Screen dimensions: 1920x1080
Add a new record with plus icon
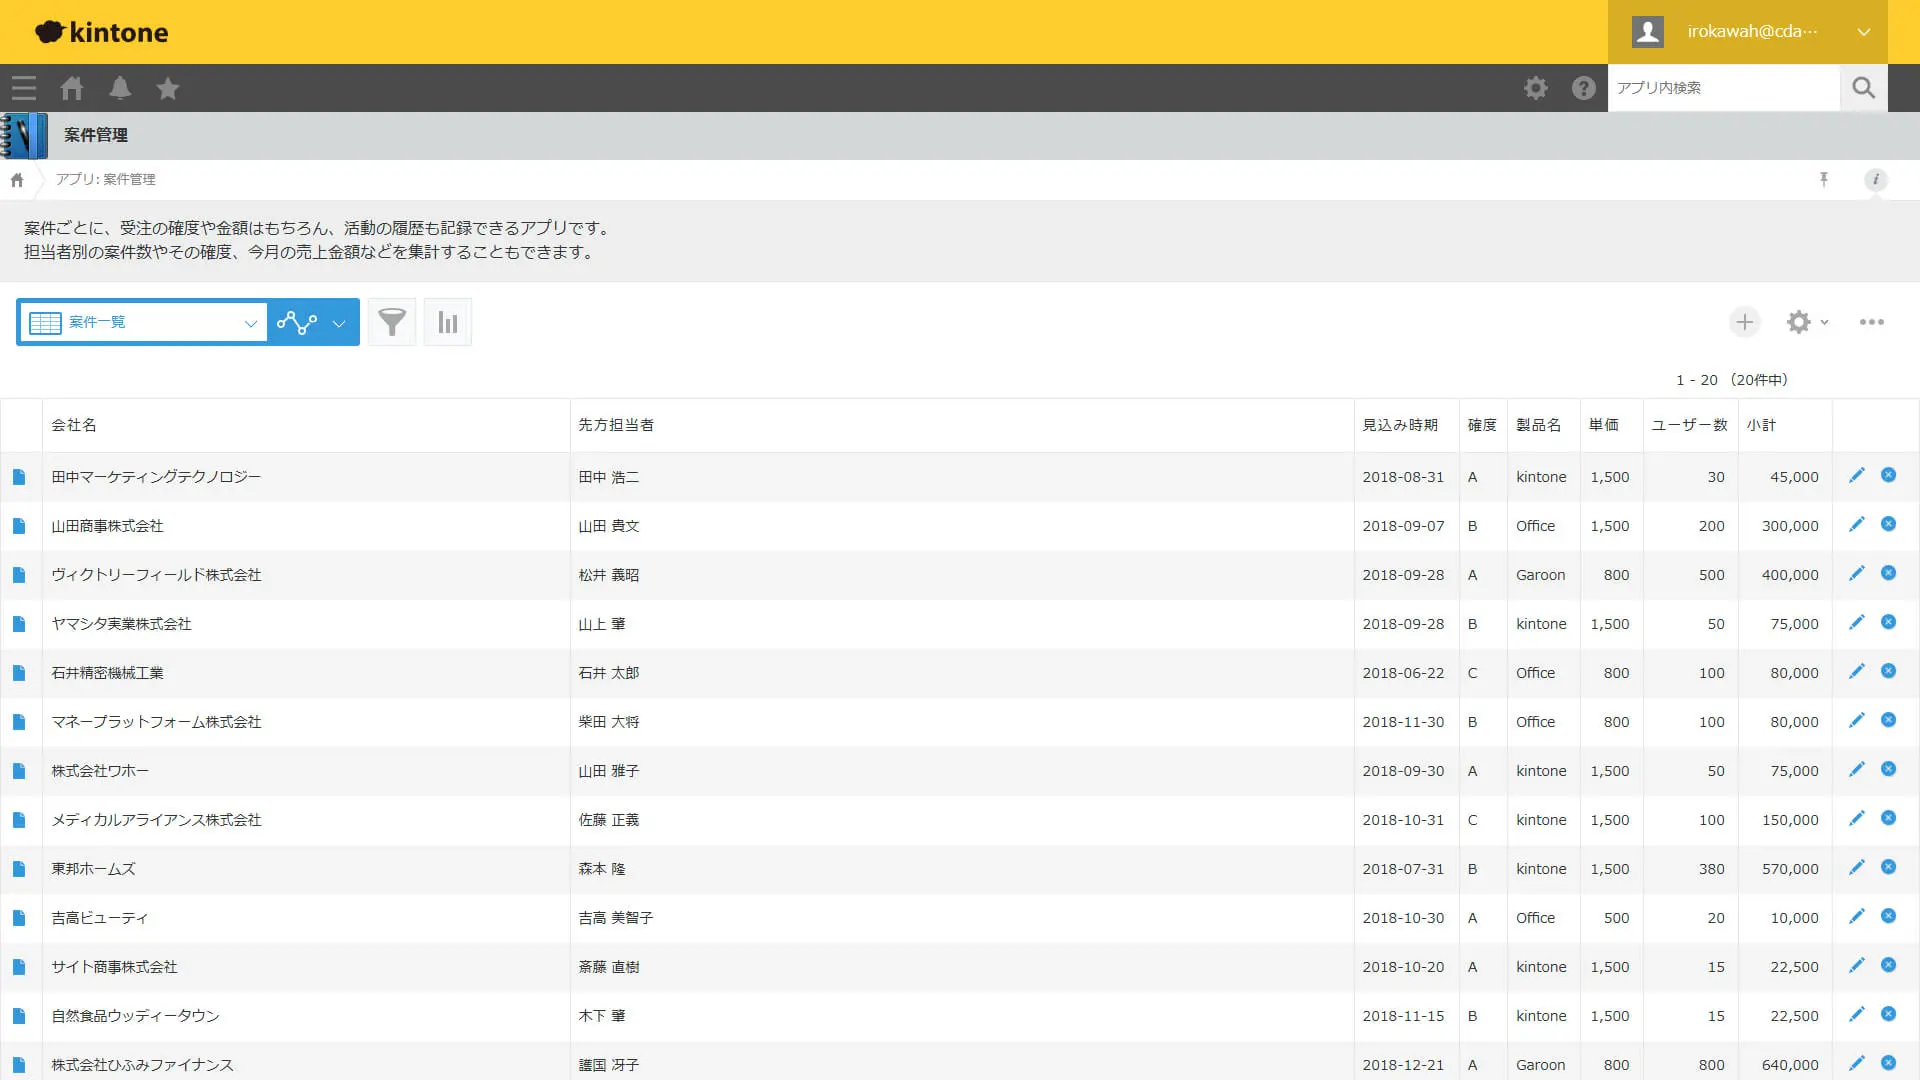[x=1745, y=322]
